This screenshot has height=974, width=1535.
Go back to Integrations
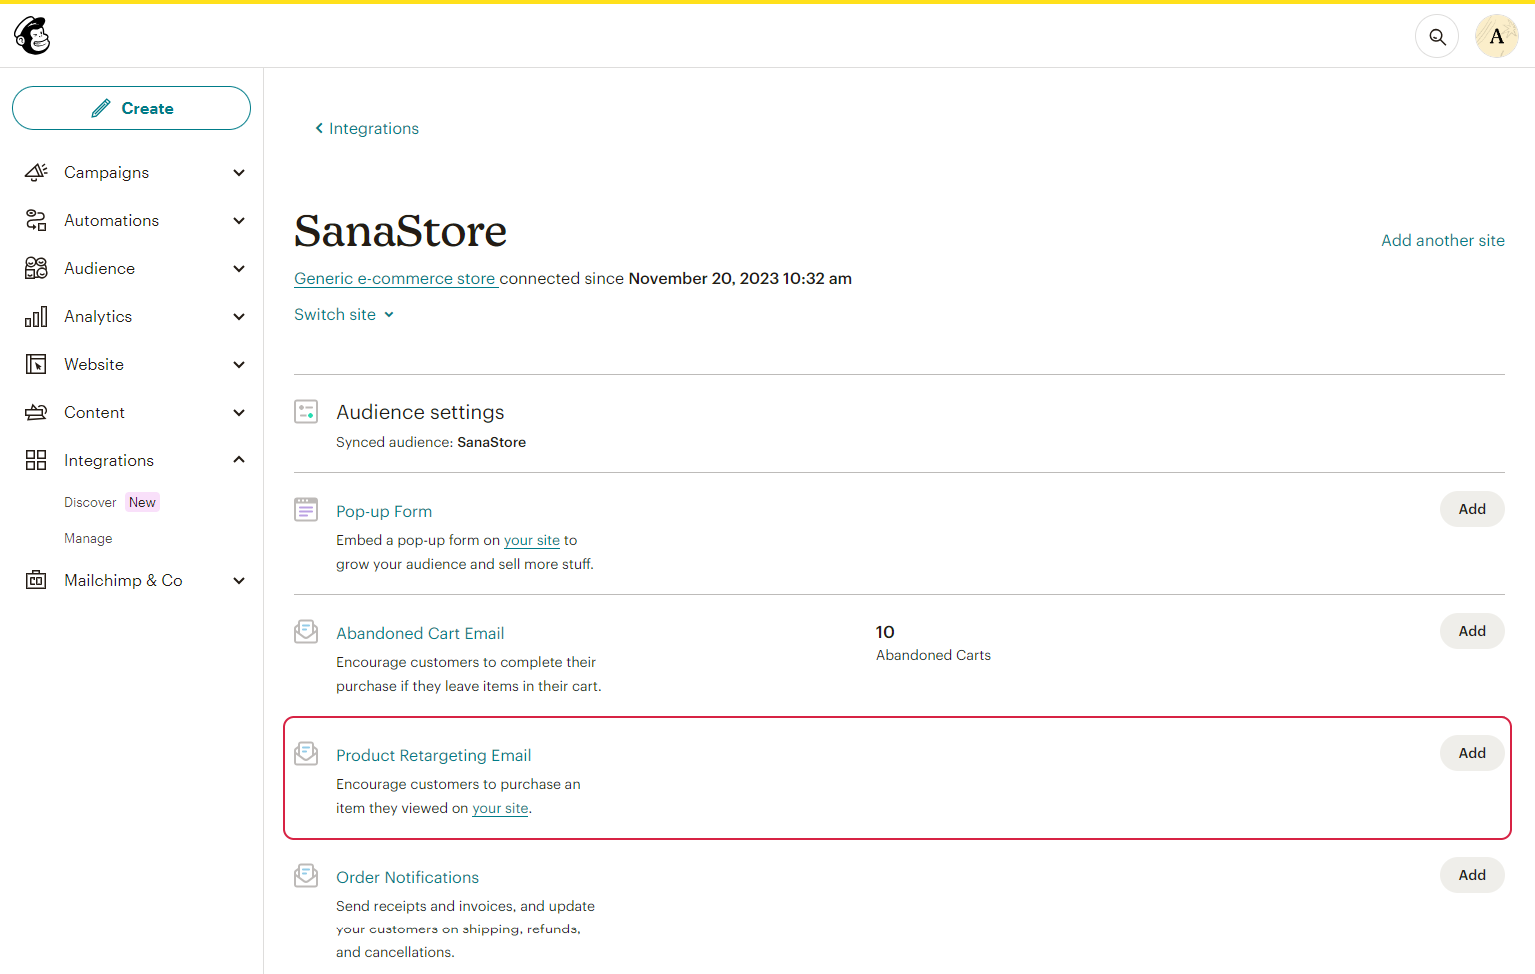(367, 128)
